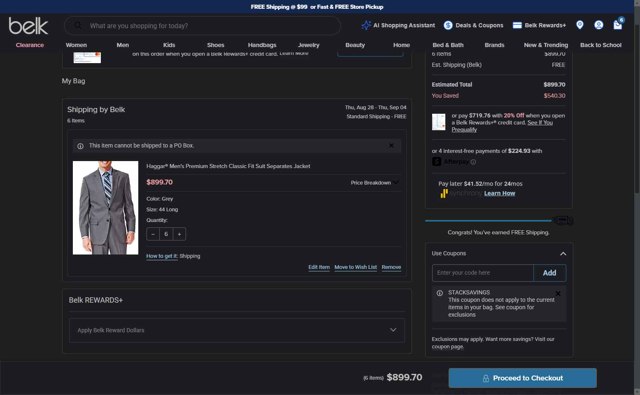Open Belk Rewards+ card link
This screenshot has width=640, height=395.
click(539, 25)
